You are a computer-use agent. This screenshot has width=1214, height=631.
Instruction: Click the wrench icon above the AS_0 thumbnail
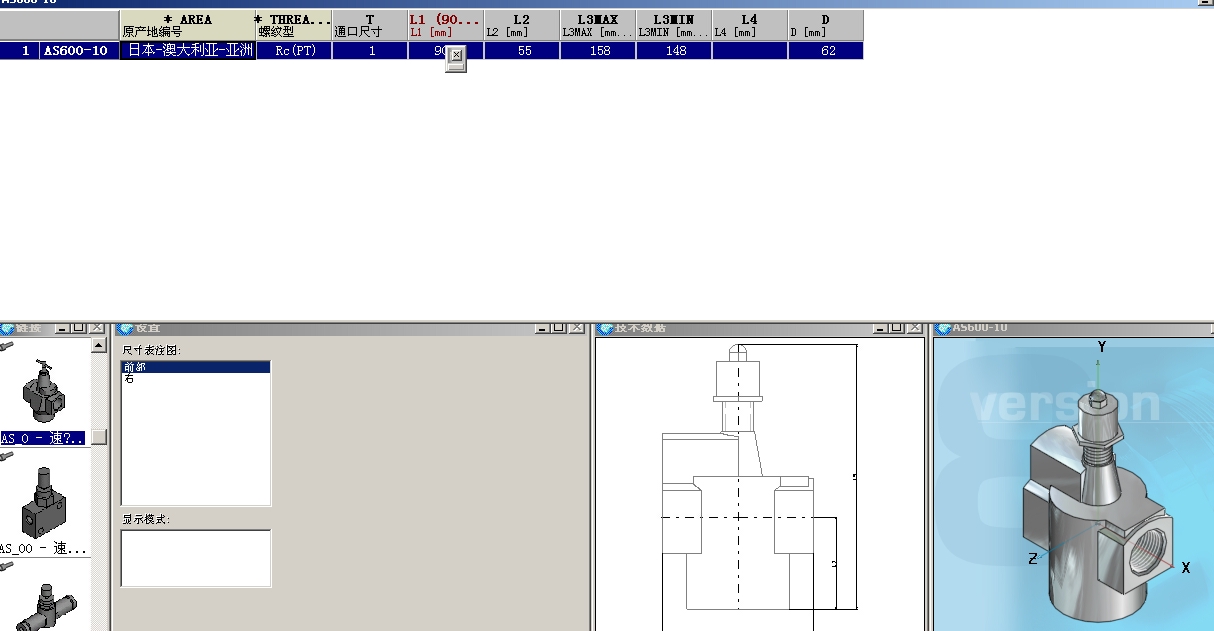(6, 345)
